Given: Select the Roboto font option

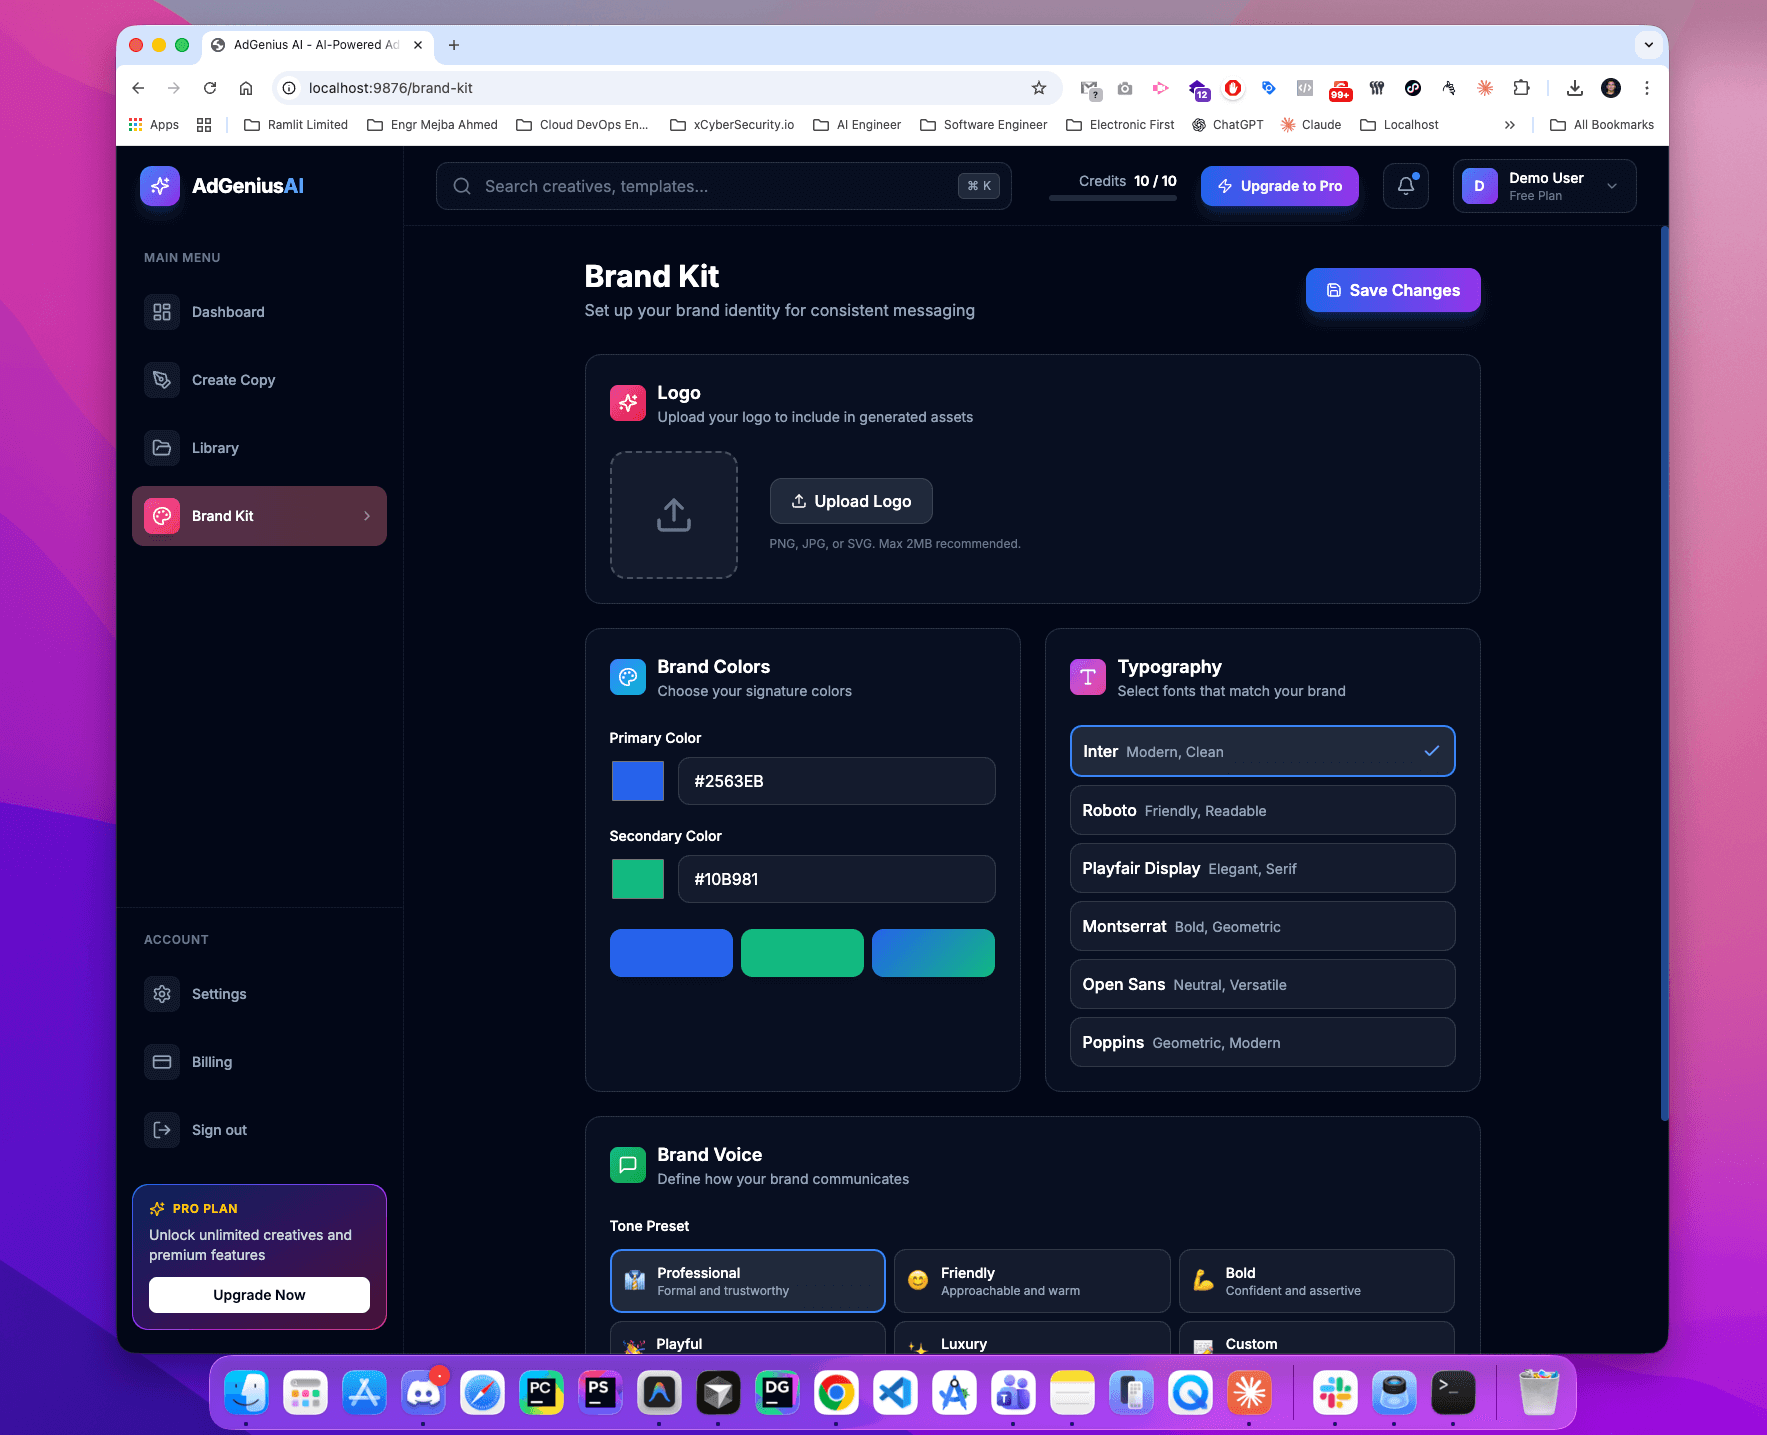Looking at the screenshot, I should click(x=1261, y=810).
